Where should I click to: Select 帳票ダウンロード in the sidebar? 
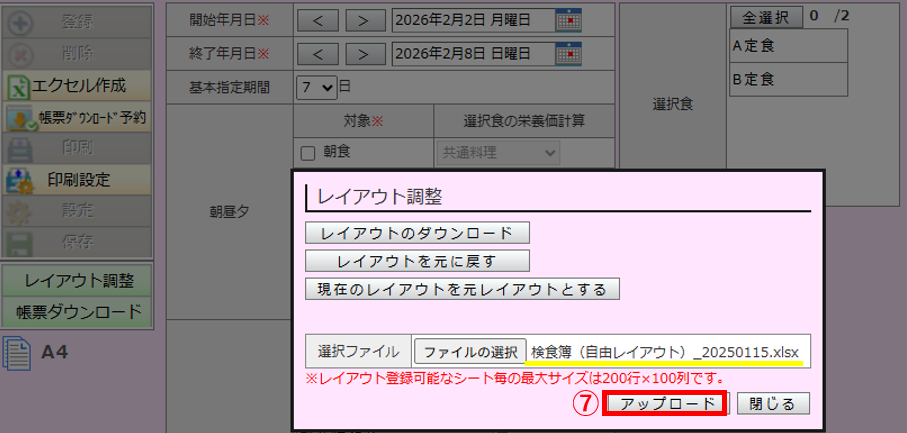point(78,310)
